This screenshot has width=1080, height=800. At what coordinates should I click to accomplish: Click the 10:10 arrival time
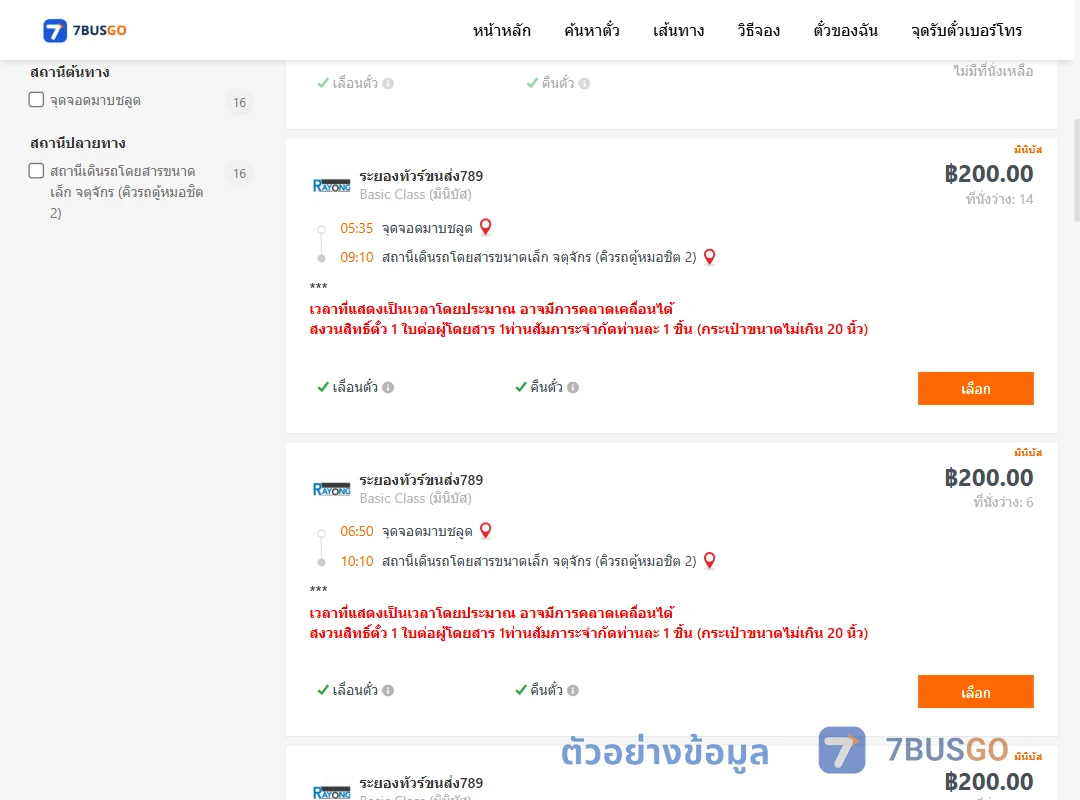click(x=356, y=561)
